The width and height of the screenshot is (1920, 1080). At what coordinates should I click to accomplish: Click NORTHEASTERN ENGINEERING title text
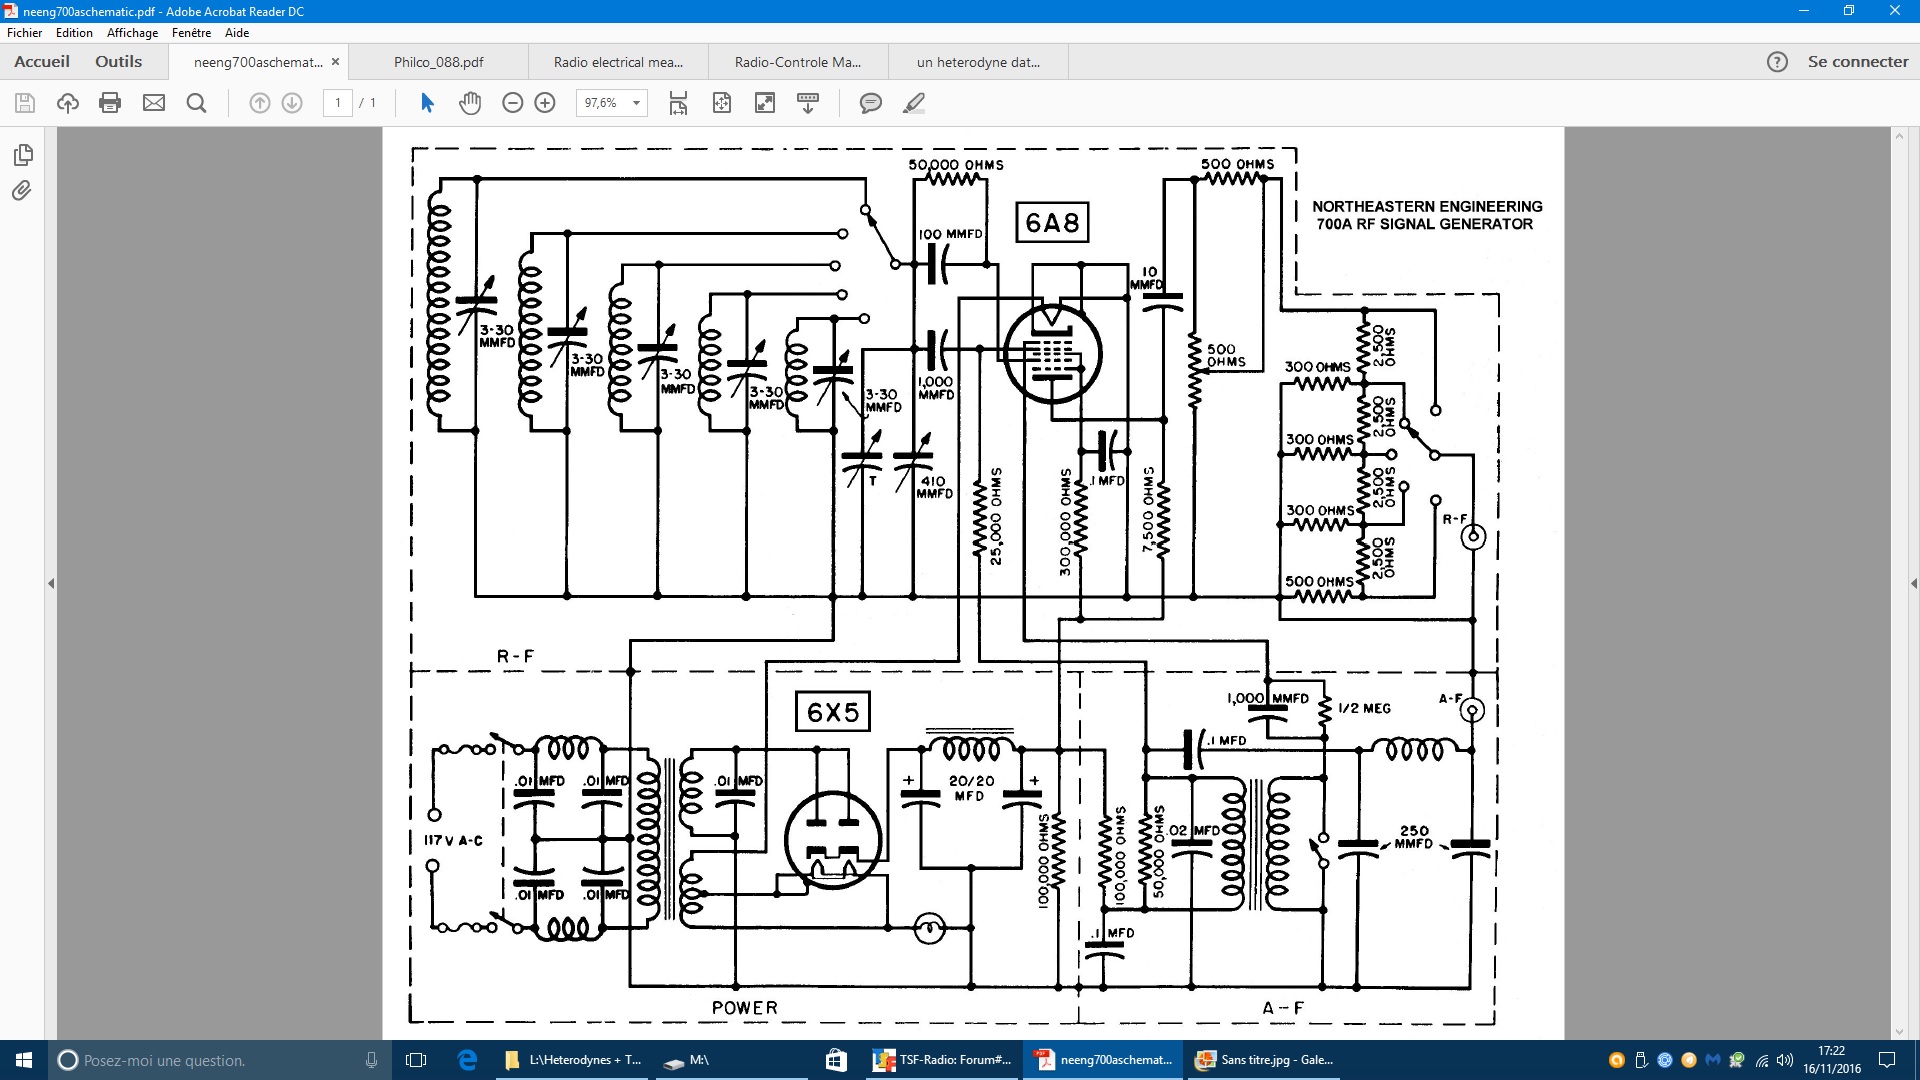[1427, 206]
